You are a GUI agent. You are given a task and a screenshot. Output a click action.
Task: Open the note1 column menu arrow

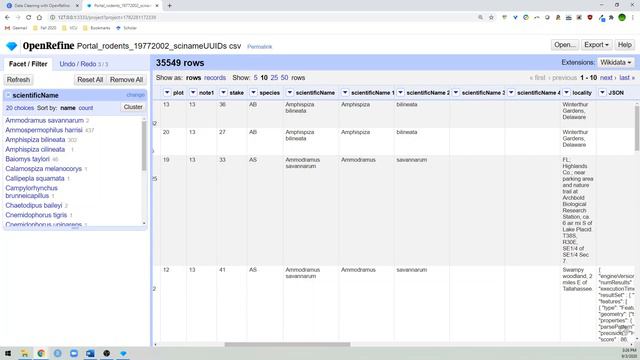193,93
